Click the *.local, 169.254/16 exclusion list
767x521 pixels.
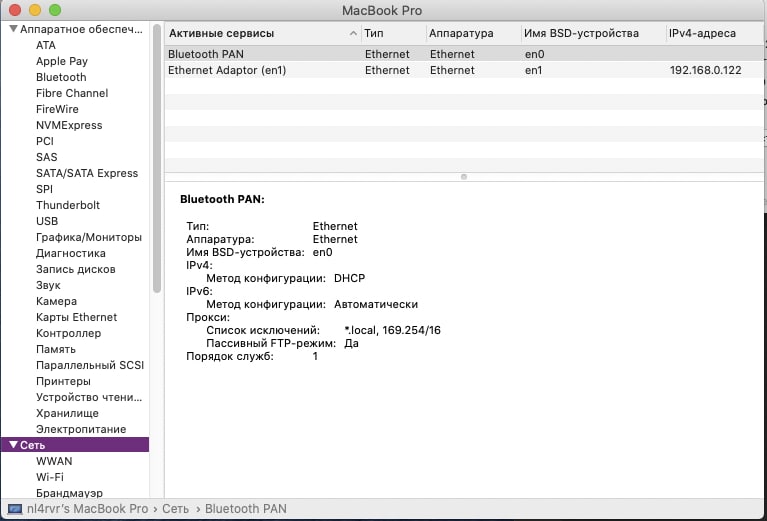coord(392,330)
